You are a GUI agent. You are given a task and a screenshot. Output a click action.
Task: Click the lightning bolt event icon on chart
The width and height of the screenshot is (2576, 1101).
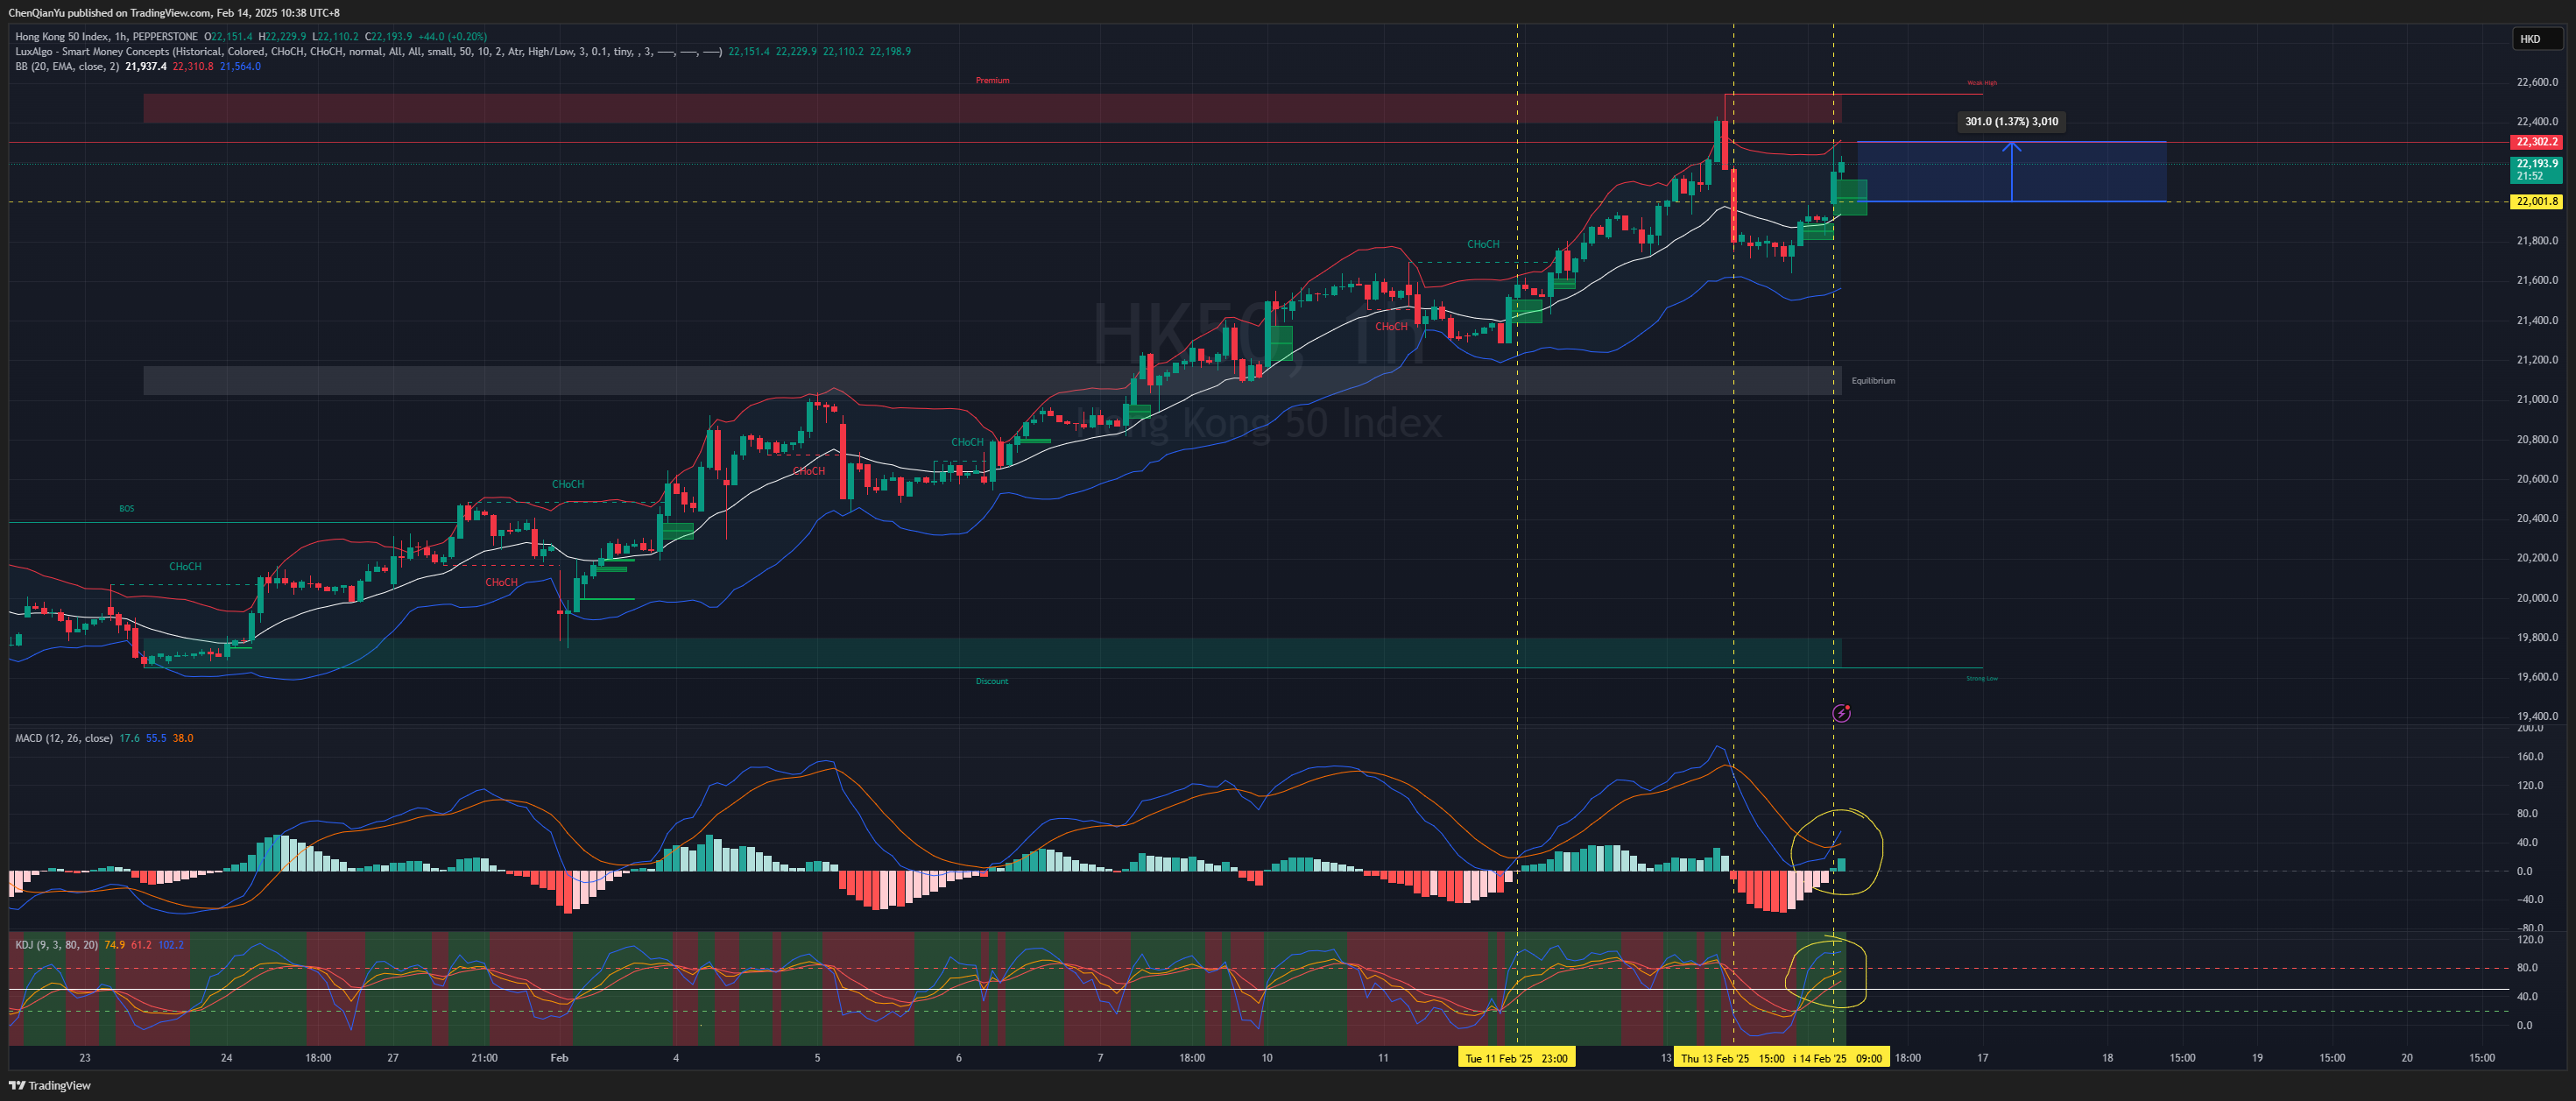pos(1841,713)
